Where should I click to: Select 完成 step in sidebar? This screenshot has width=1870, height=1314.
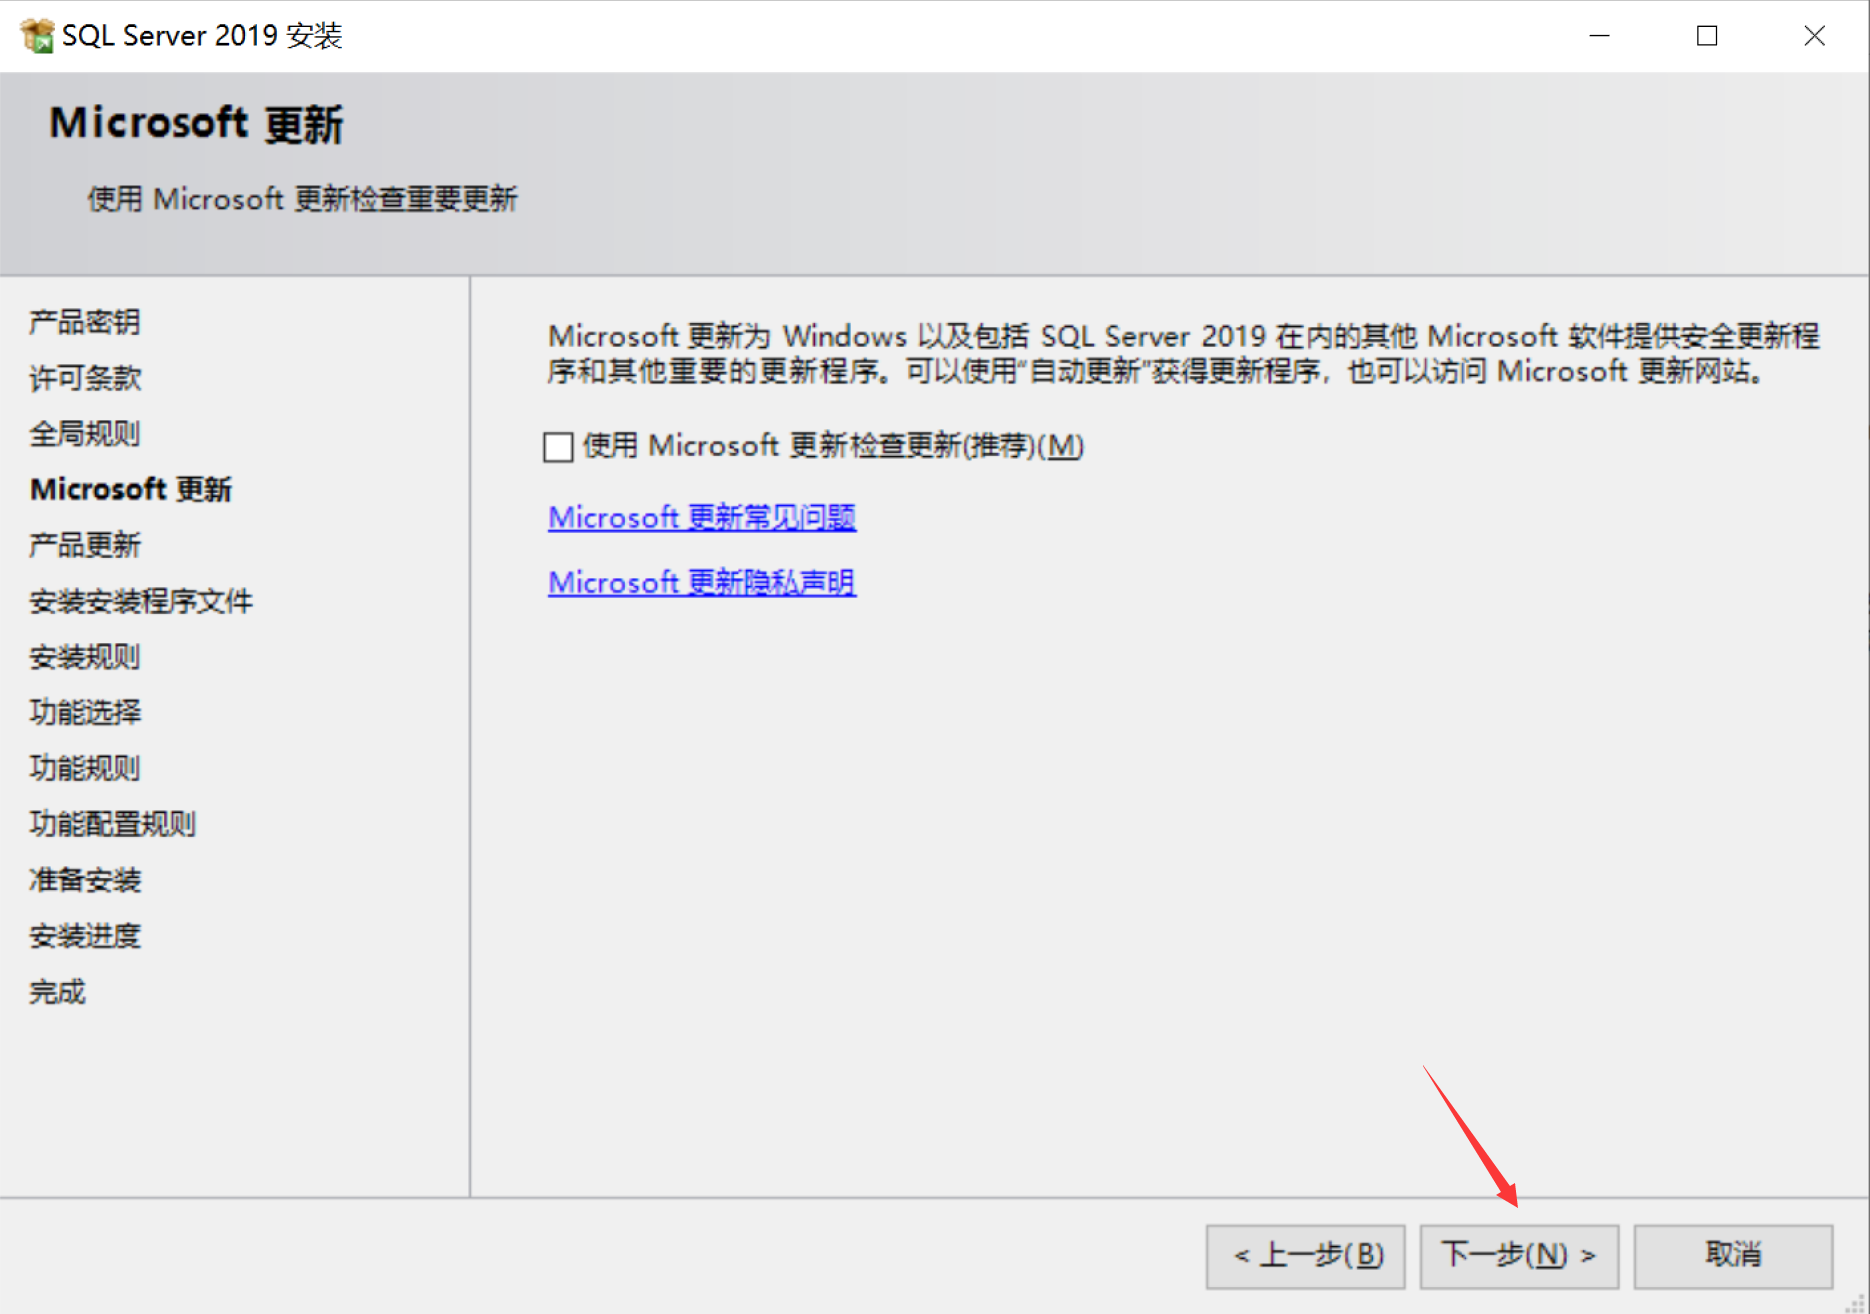tap(57, 992)
